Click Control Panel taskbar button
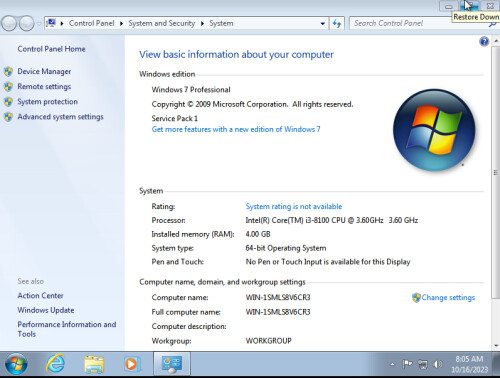Image resolution: width=500 pixels, height=378 pixels. pos(172,364)
